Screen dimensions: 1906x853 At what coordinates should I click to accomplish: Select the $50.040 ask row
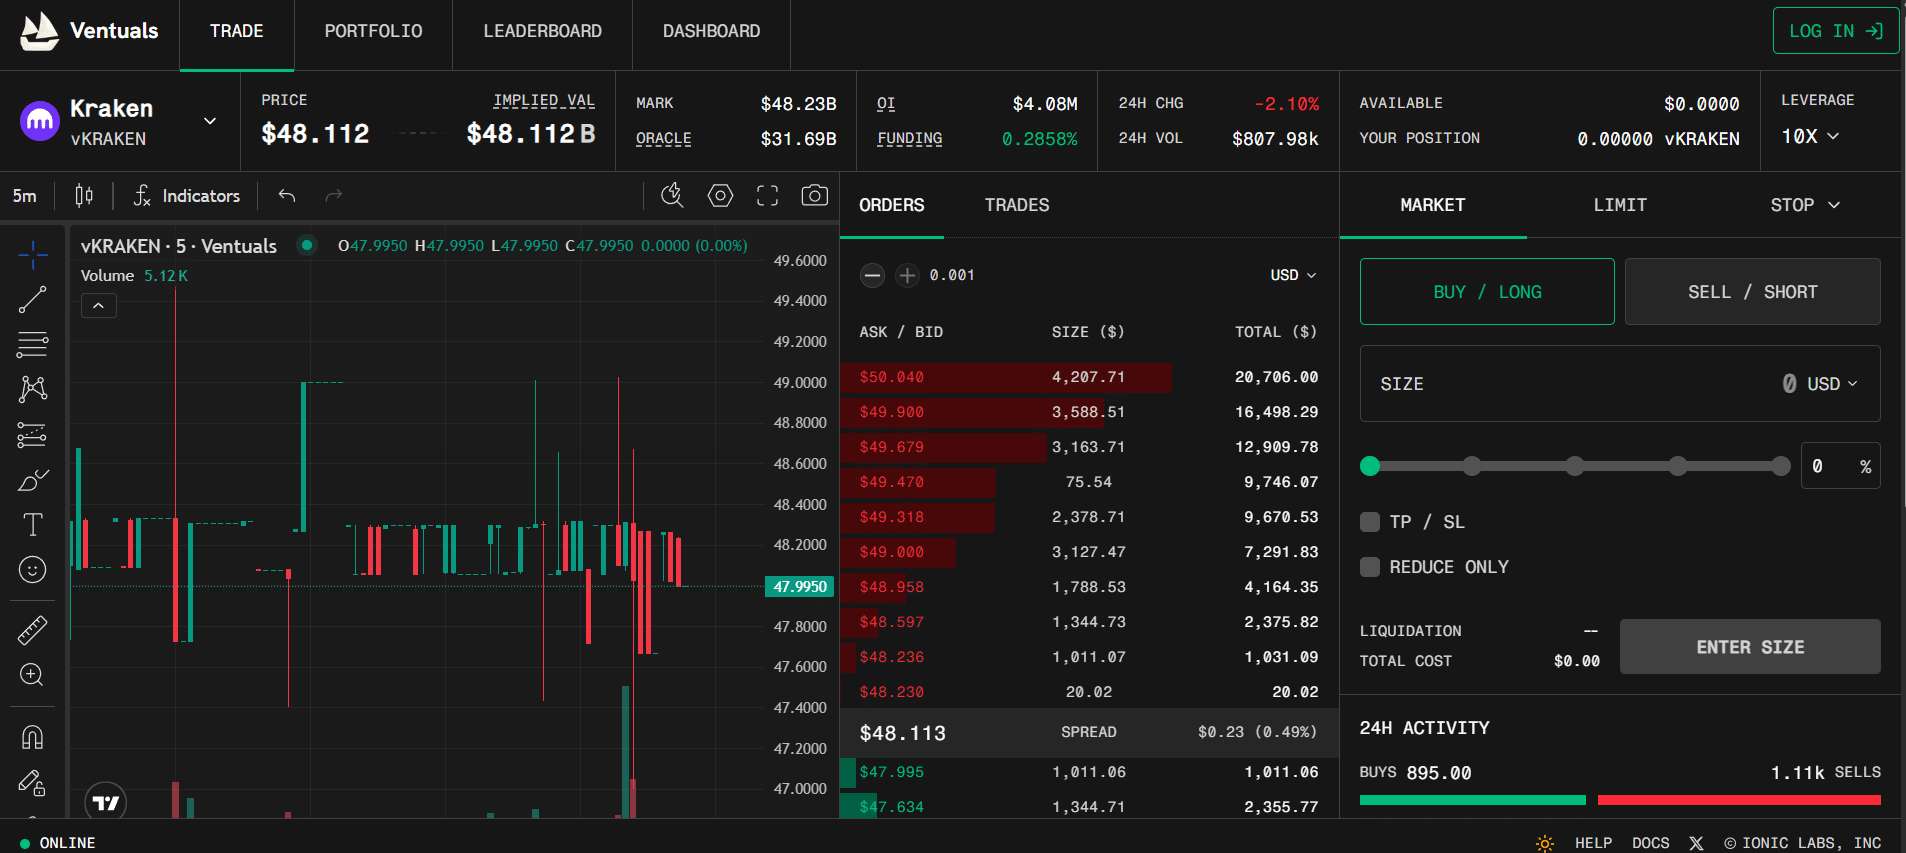click(x=1089, y=377)
